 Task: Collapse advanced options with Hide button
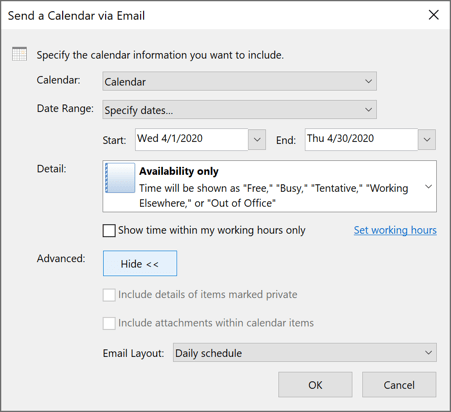pyautogui.click(x=140, y=263)
